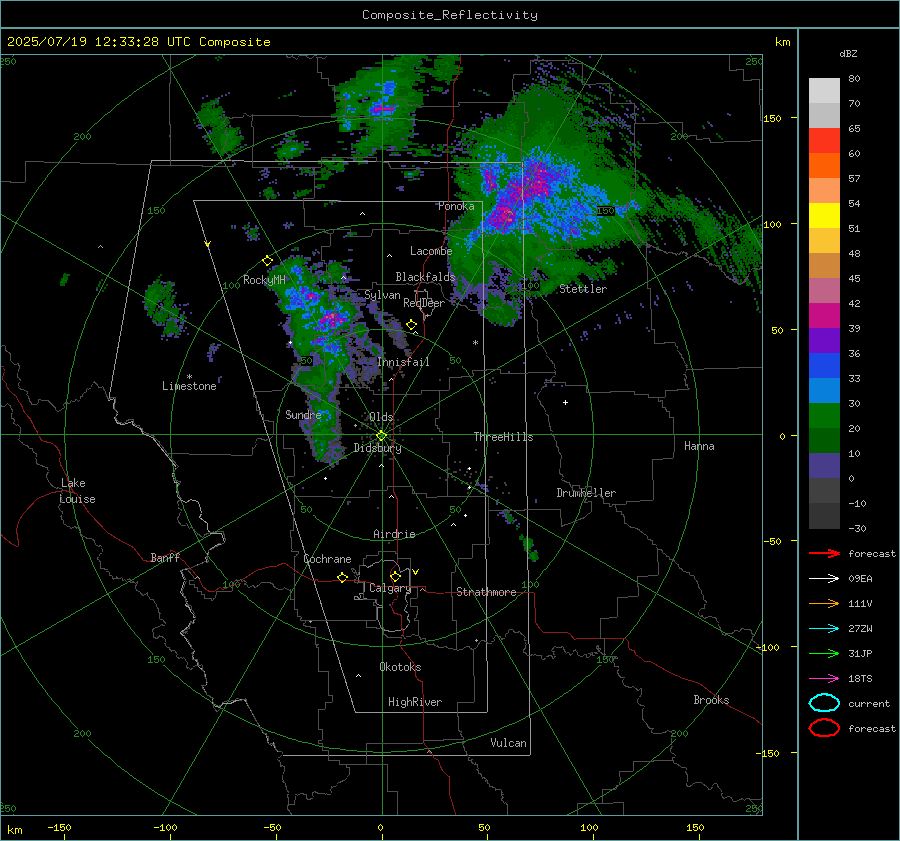Click the Calgary city label
Viewport: 900px width, 841px height.
[390, 588]
